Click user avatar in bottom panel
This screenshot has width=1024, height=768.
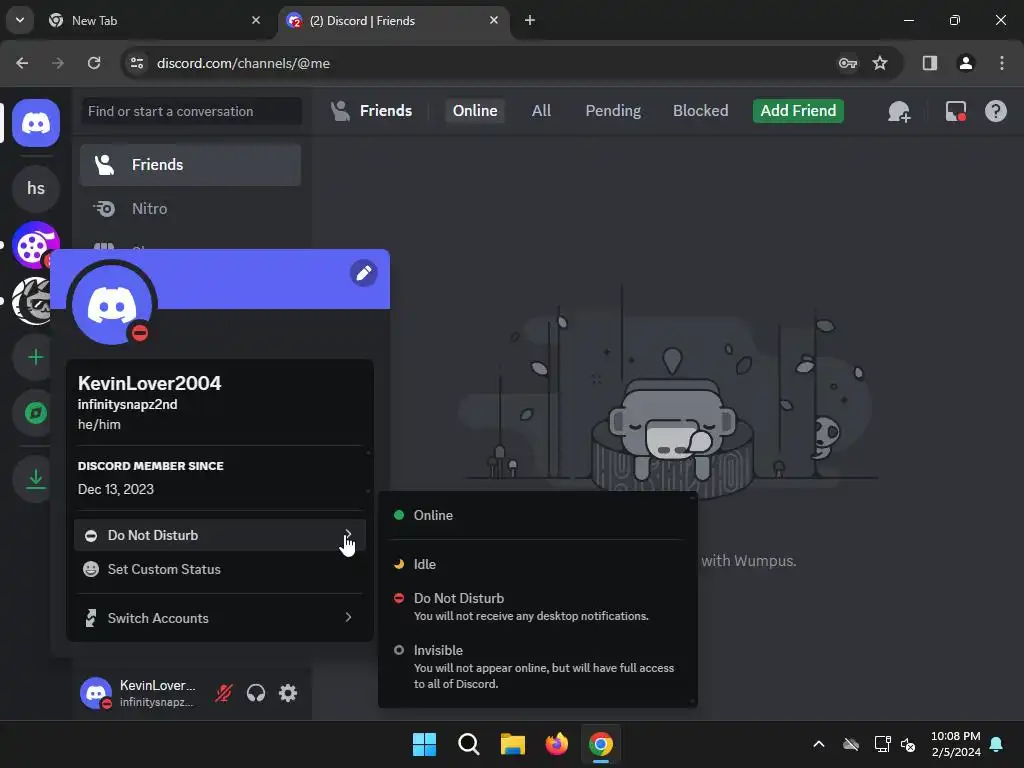pos(96,693)
